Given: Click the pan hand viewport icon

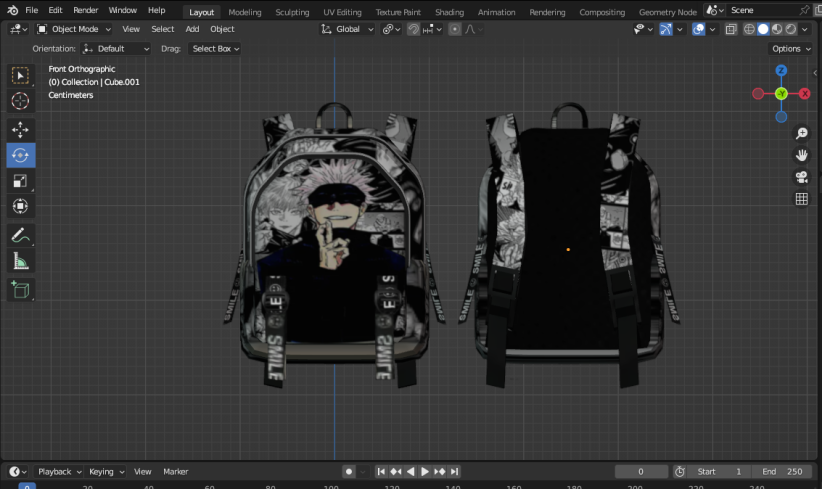Looking at the screenshot, I should click(x=802, y=155).
